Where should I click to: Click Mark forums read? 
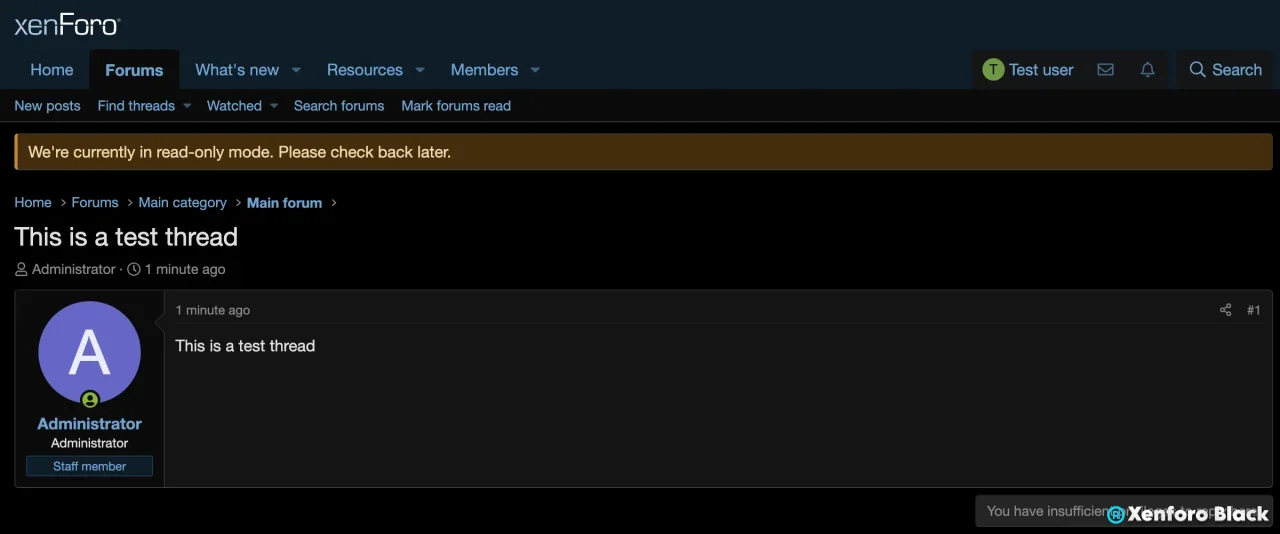[x=456, y=106]
